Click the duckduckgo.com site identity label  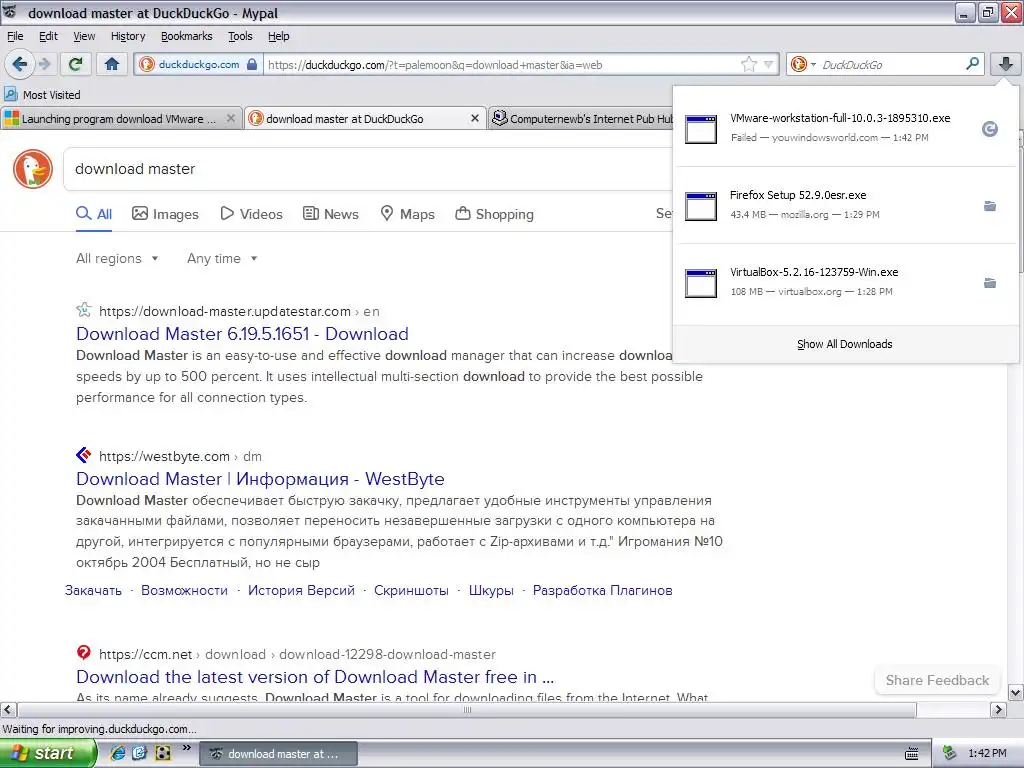(199, 64)
